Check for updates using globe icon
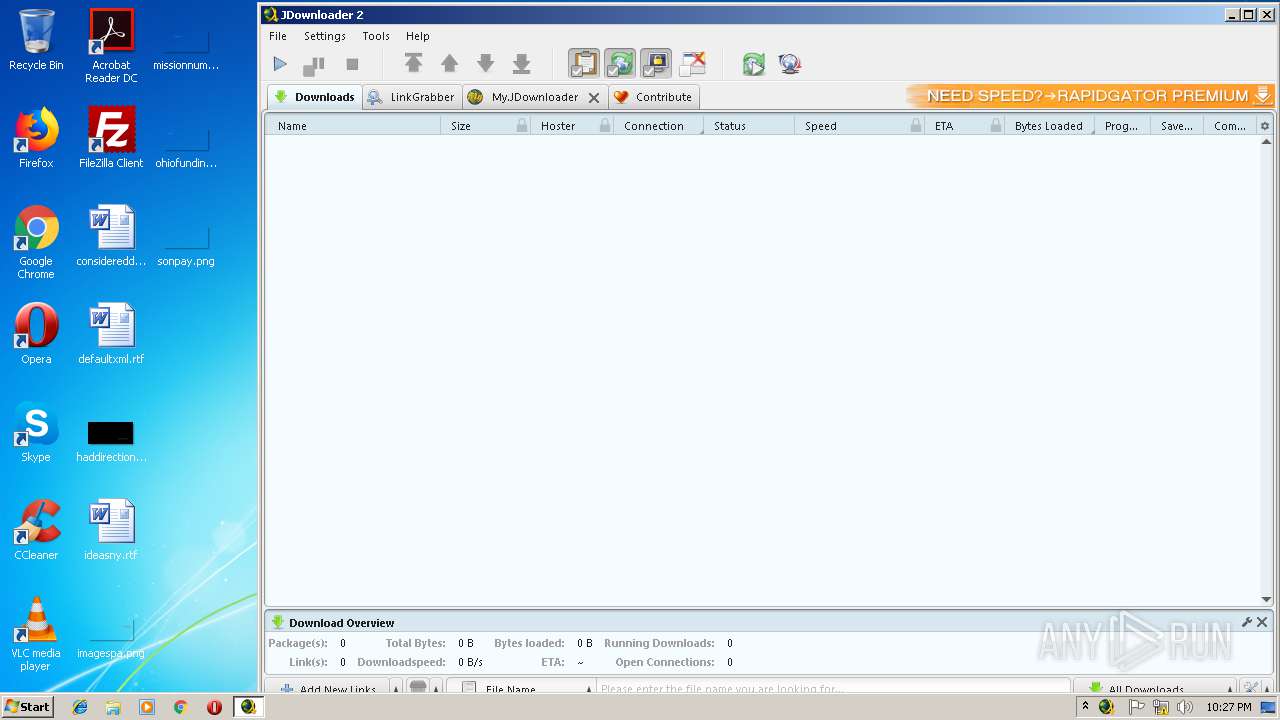The image size is (1280, 720). (x=789, y=64)
